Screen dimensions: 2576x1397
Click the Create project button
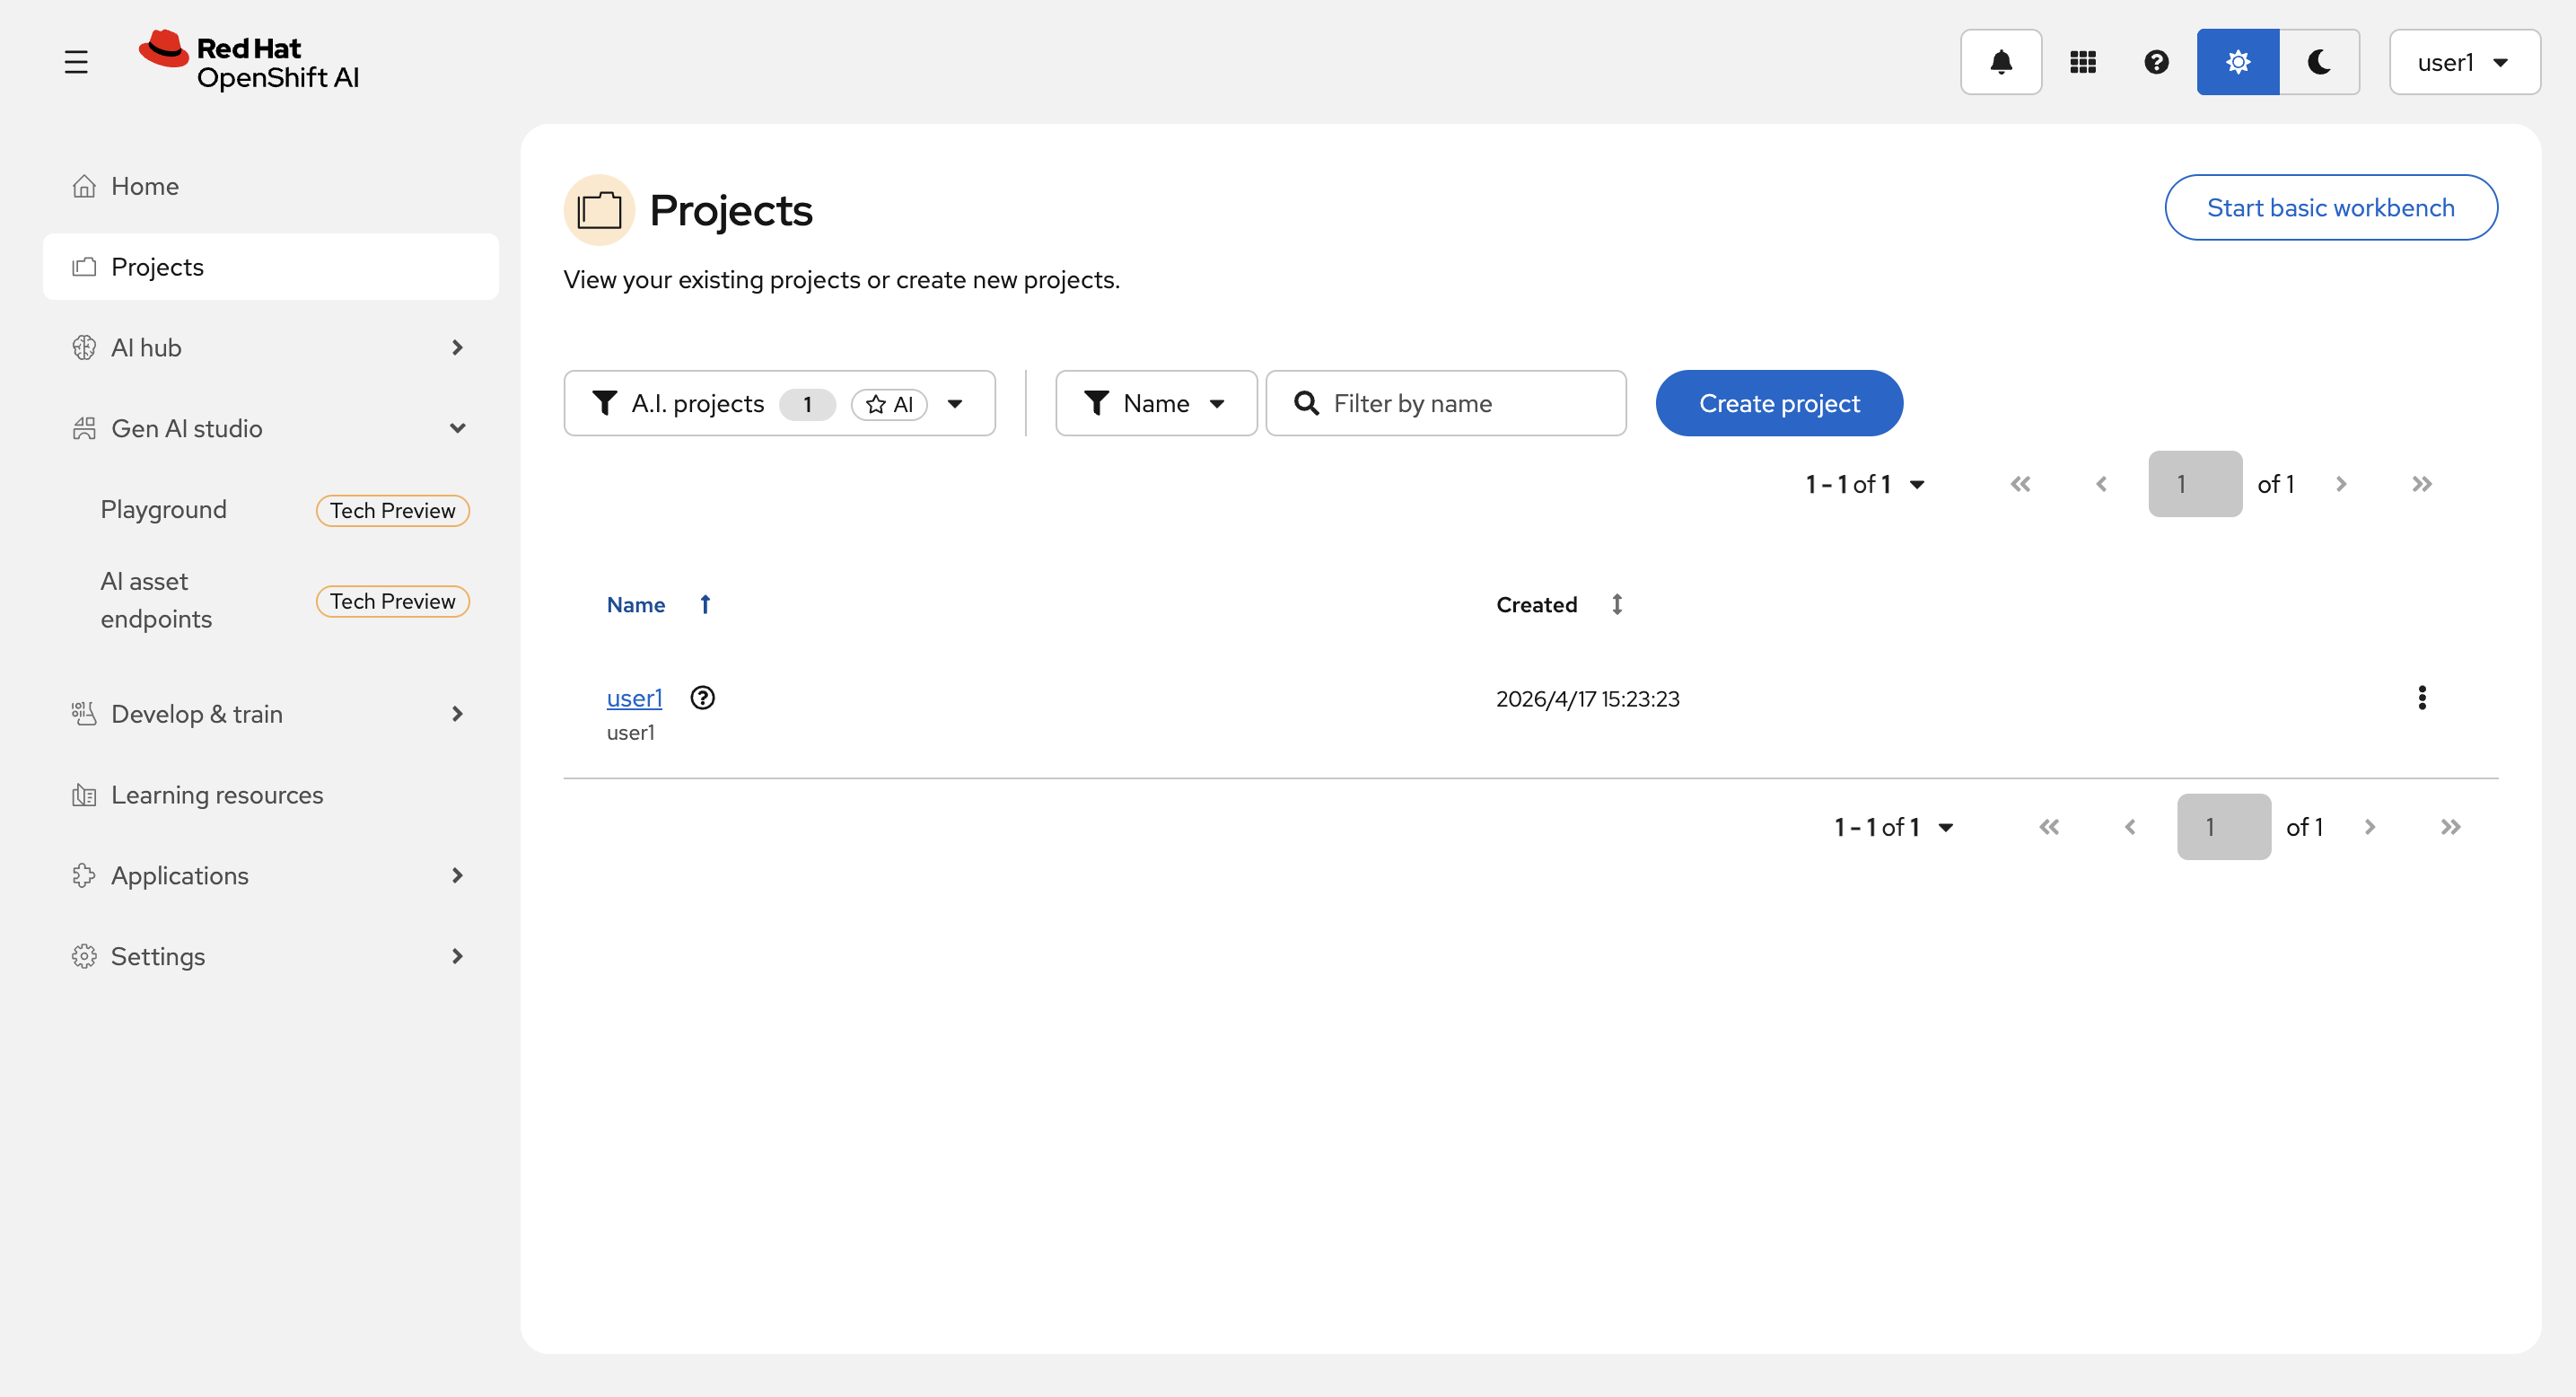pos(1778,403)
